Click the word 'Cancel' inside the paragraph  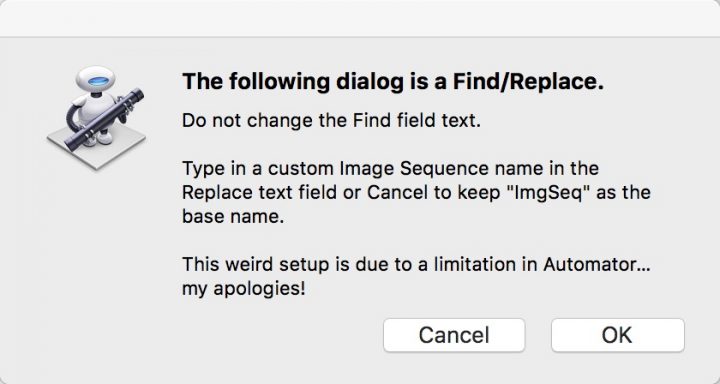point(397,192)
